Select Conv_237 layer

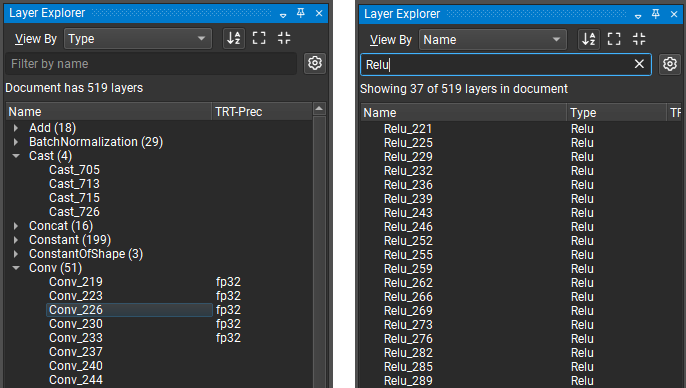pos(76,352)
